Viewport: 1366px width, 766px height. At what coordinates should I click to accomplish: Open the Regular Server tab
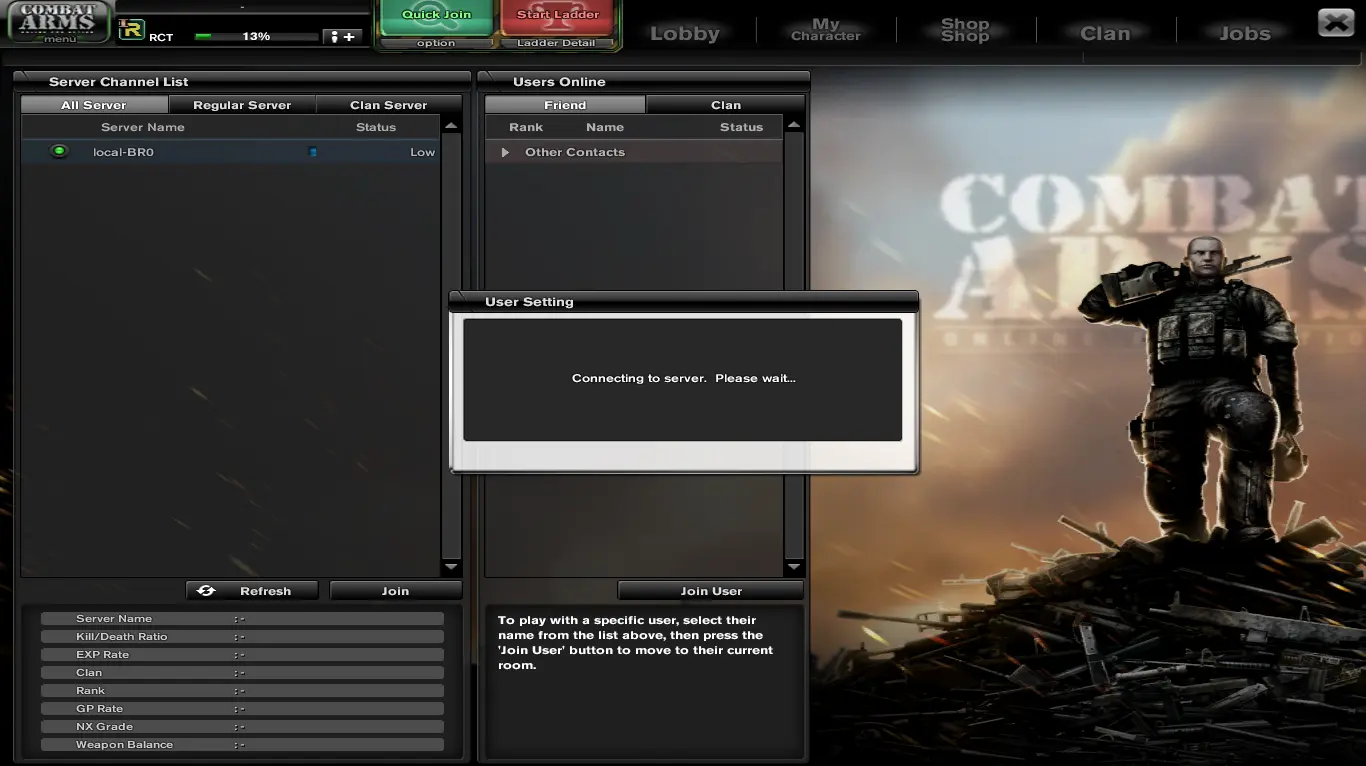242,105
